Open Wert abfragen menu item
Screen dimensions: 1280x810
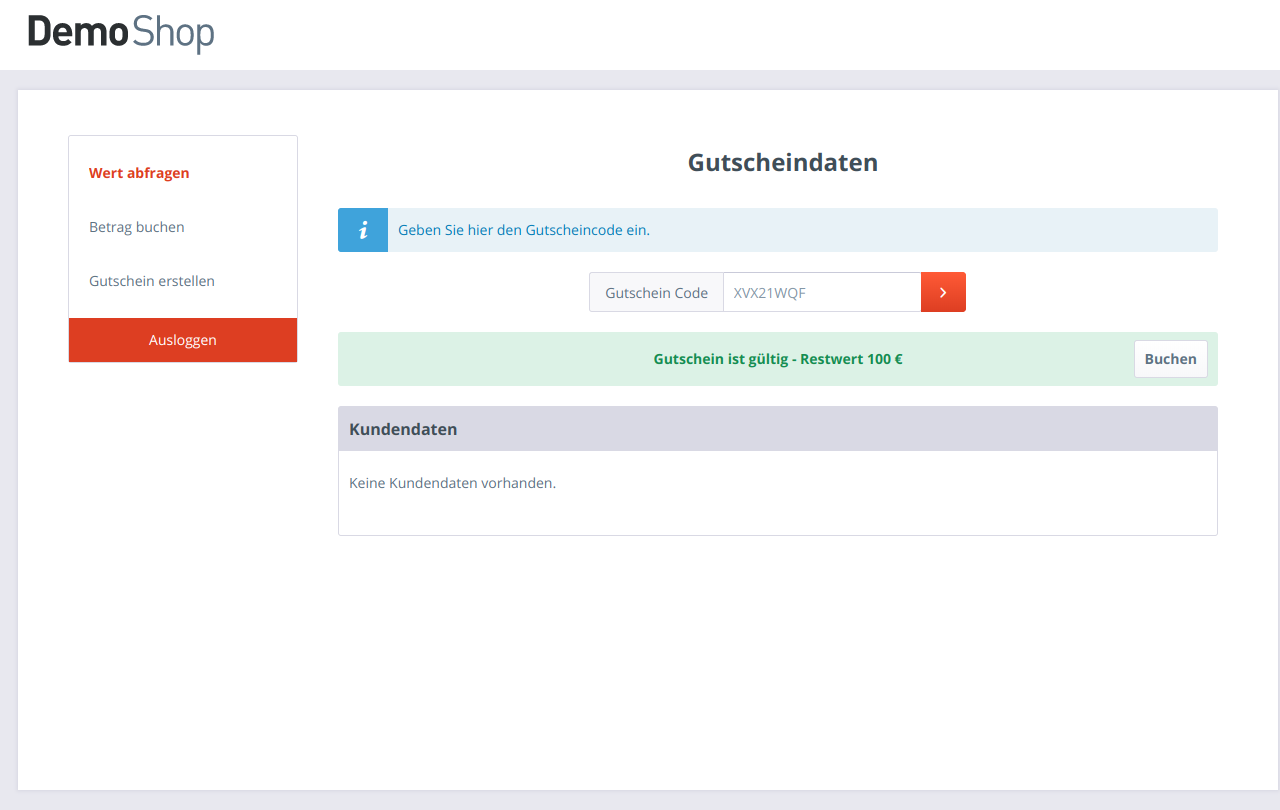139,173
